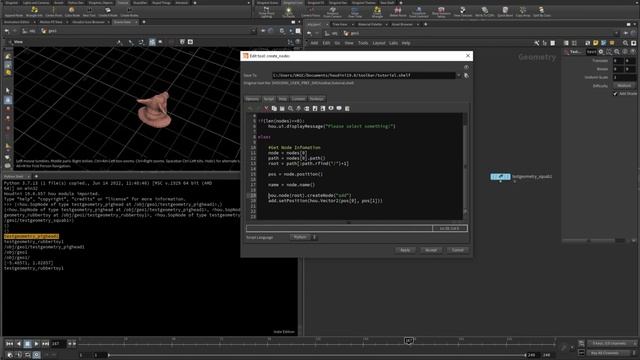640x360 pixels.
Task: Click the Uniform Scale value field
Action: point(624,77)
